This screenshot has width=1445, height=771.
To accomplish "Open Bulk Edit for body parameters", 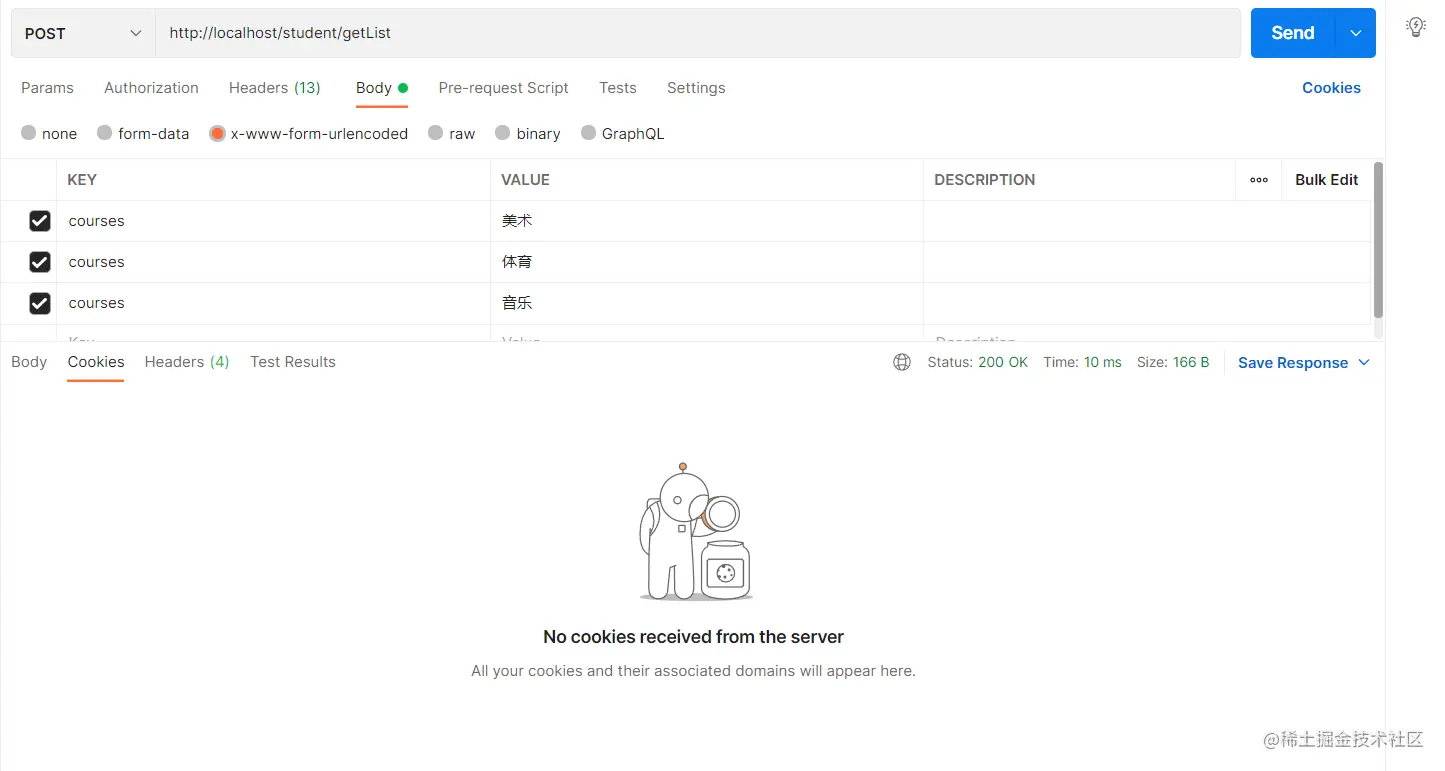I will (x=1326, y=180).
